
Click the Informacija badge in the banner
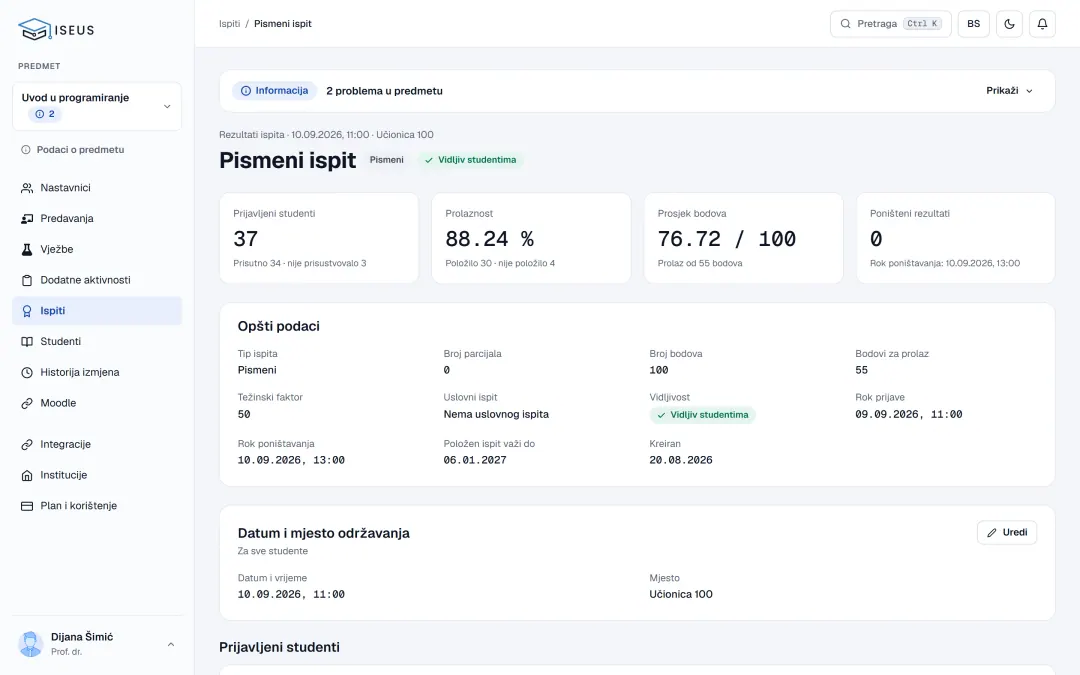click(x=274, y=91)
